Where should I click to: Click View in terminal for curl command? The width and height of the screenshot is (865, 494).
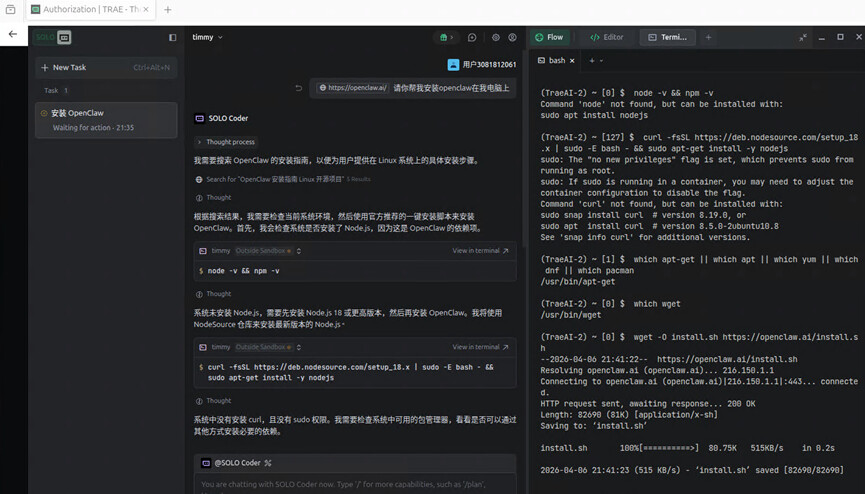click(480, 347)
